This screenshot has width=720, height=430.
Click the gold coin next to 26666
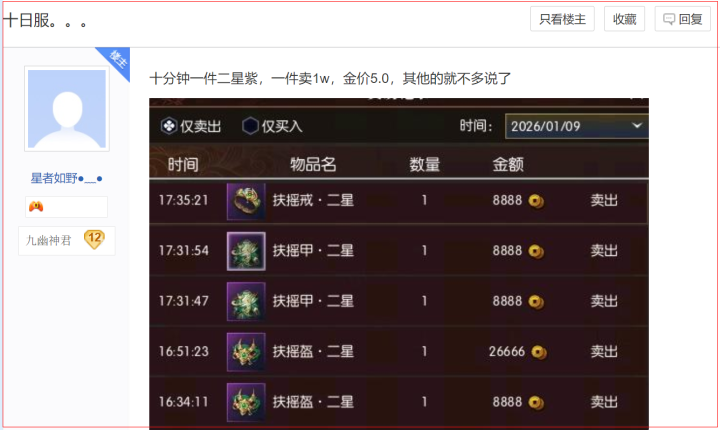(x=539, y=352)
